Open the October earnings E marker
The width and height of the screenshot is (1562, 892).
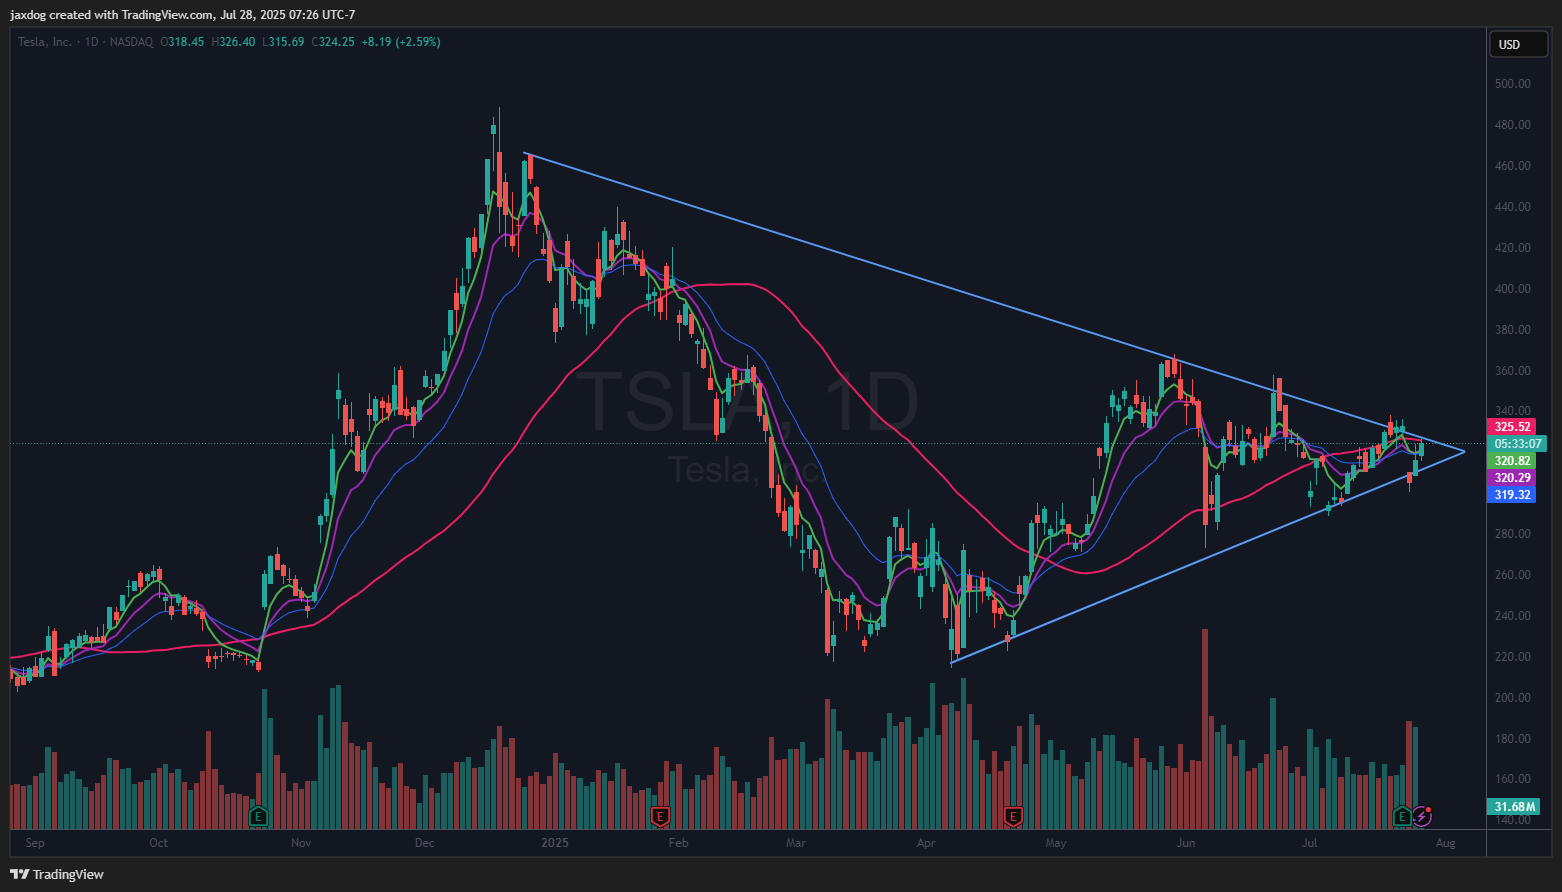click(x=258, y=816)
